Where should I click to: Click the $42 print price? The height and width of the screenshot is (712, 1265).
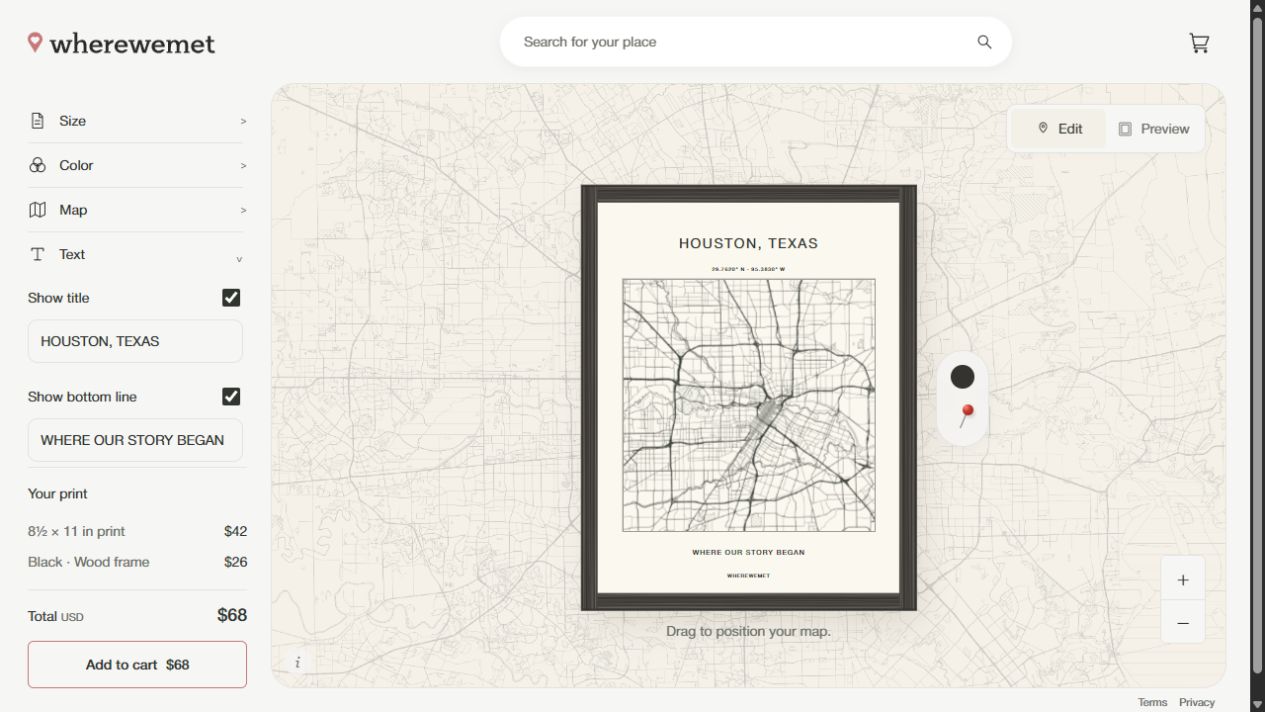tap(235, 531)
